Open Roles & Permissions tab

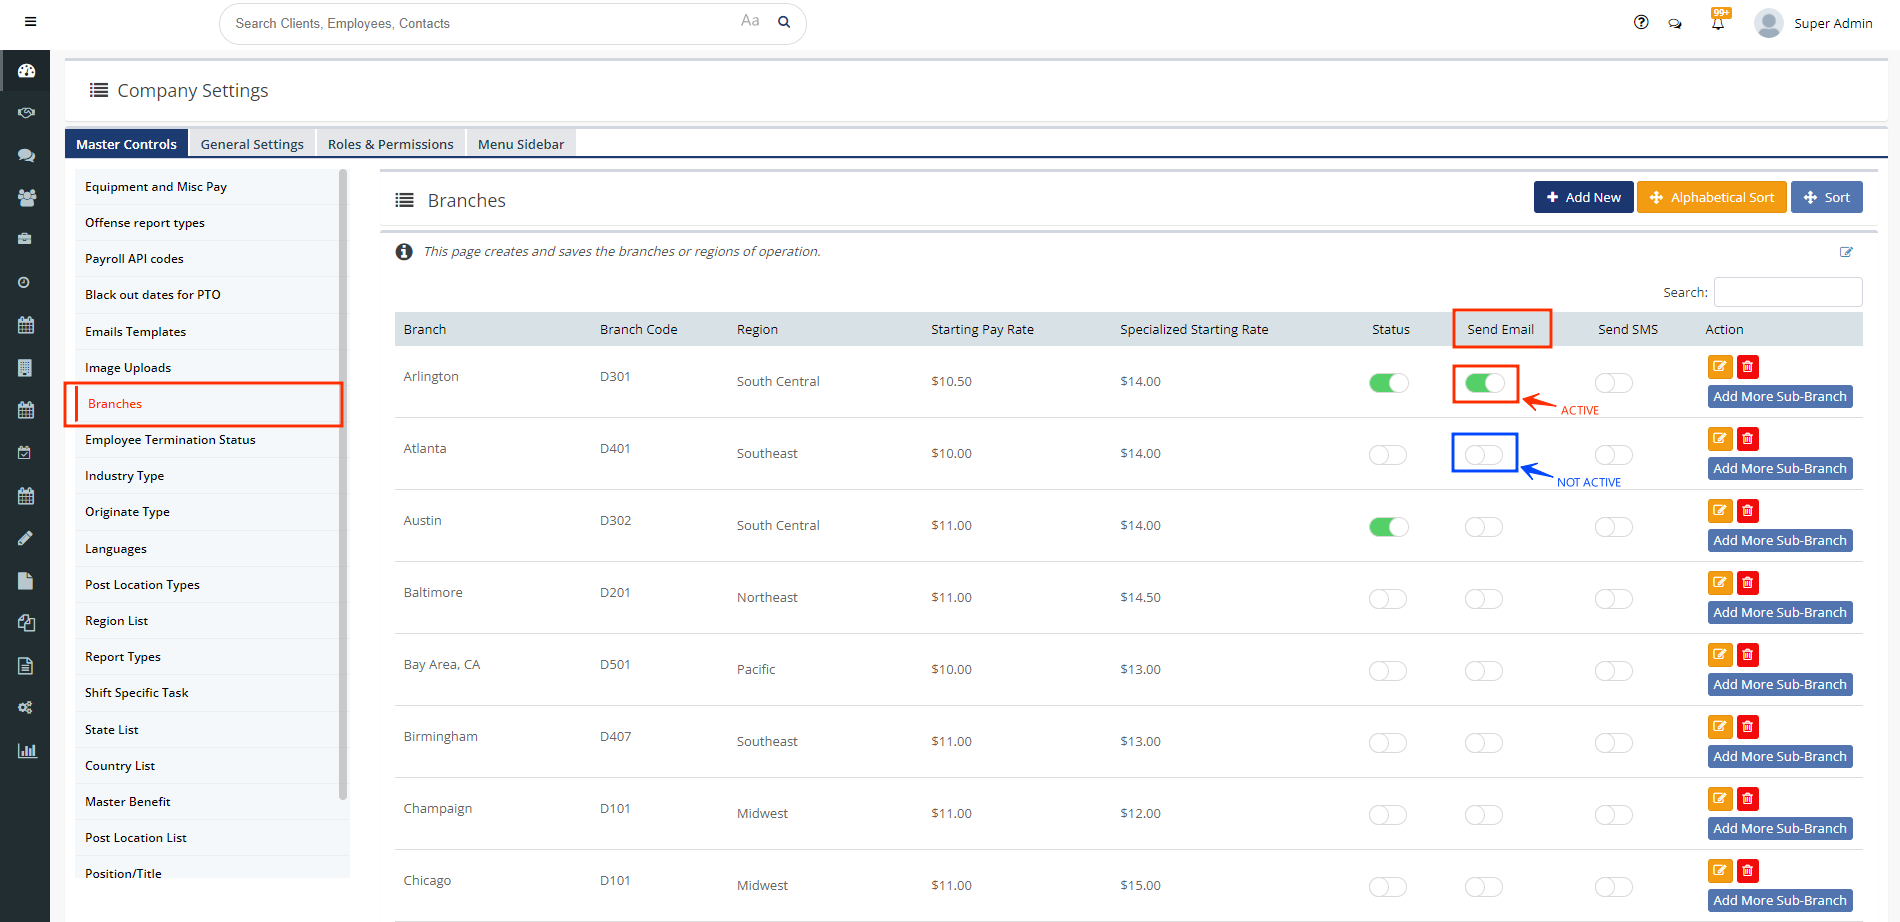click(x=390, y=144)
